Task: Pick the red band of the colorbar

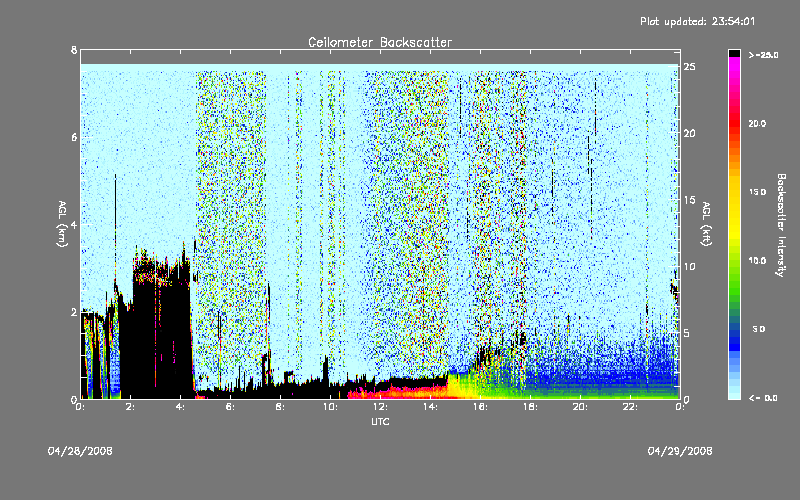Action: [x=734, y=122]
